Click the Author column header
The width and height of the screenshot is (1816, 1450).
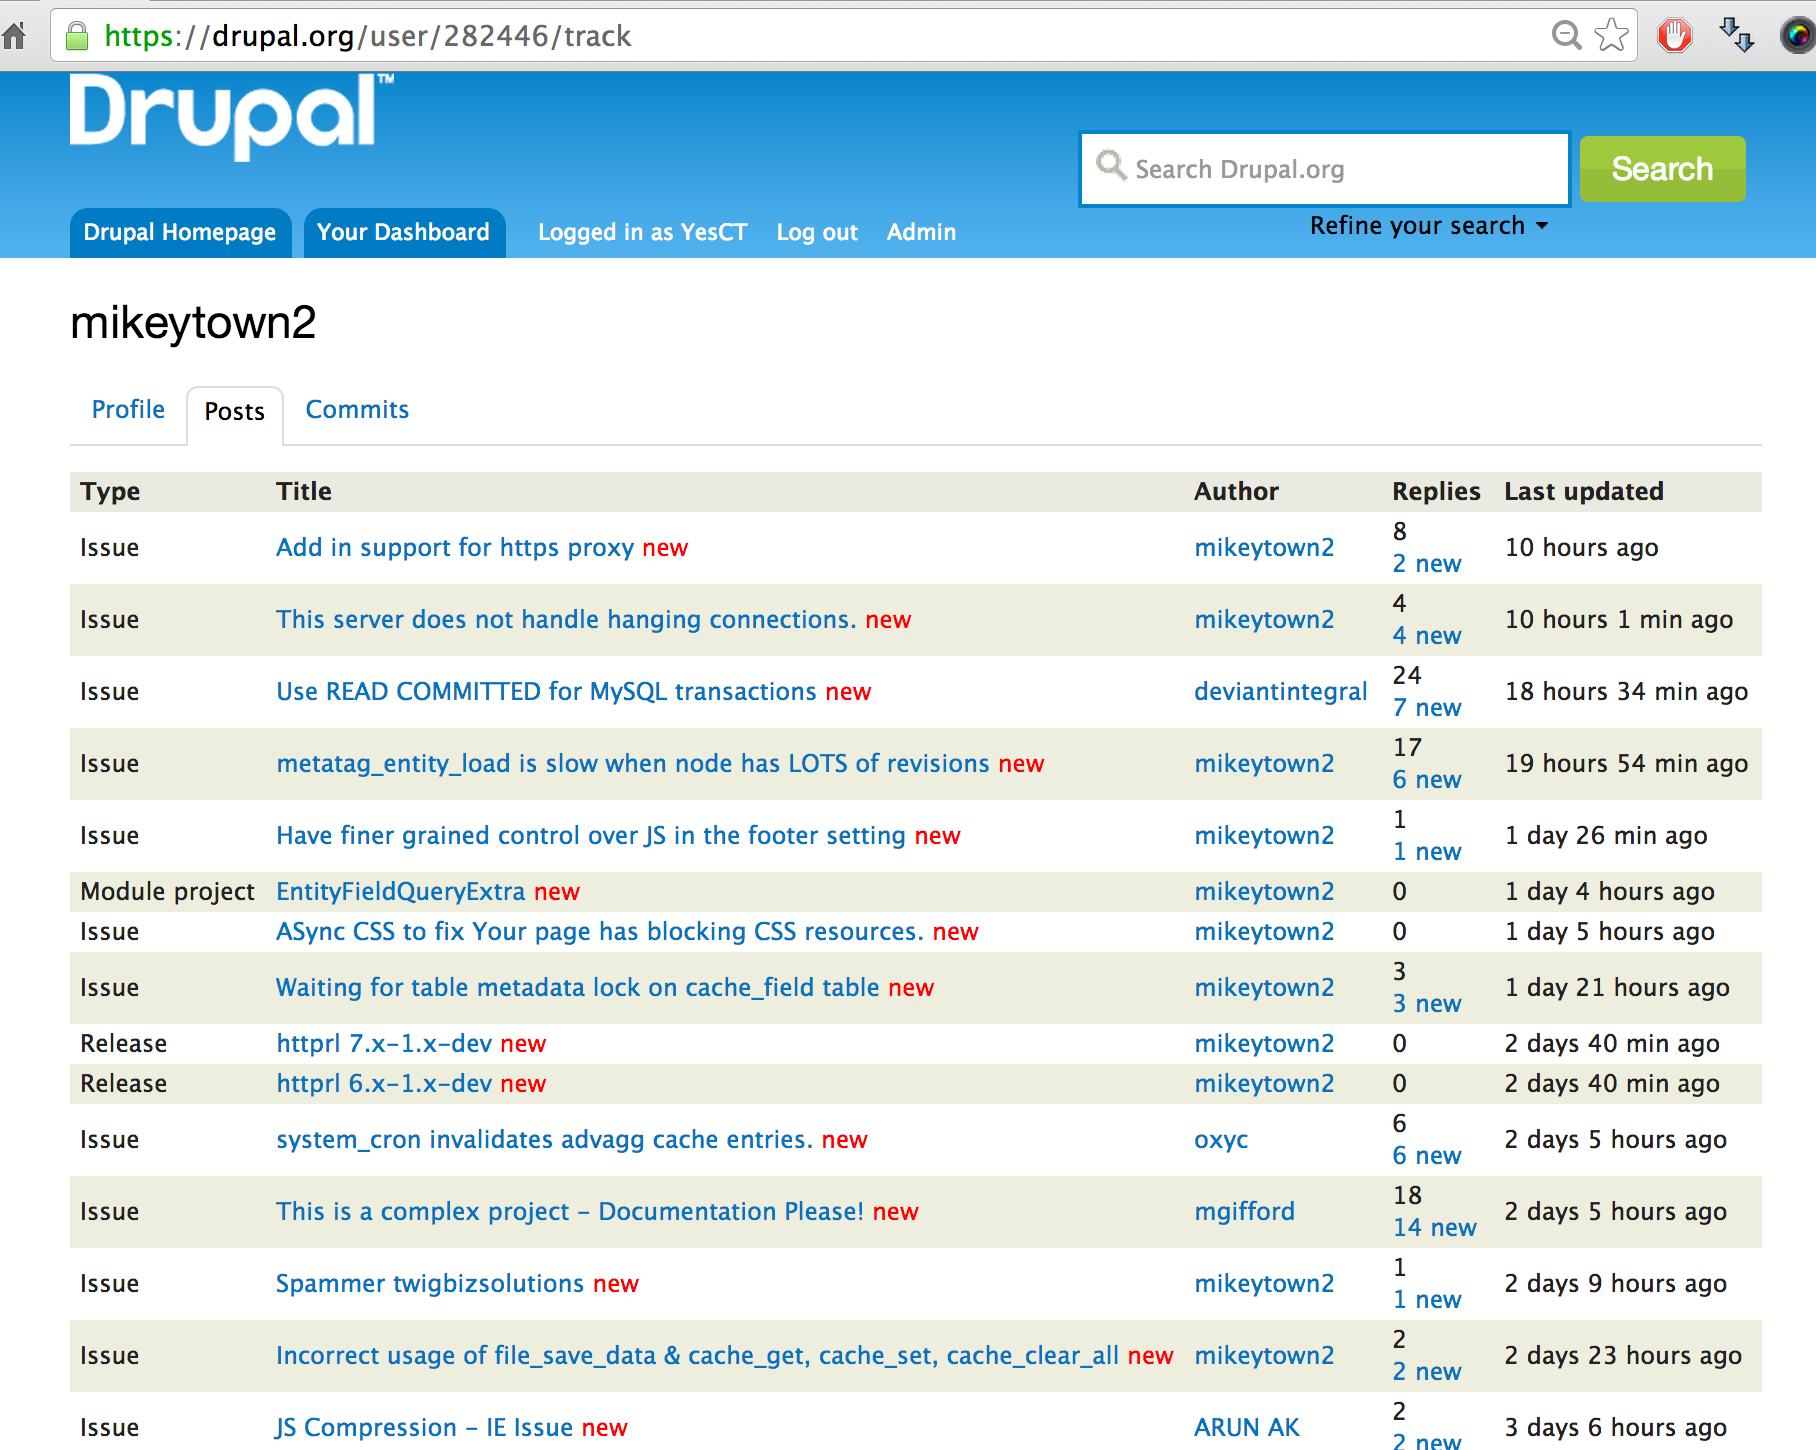[1236, 492]
